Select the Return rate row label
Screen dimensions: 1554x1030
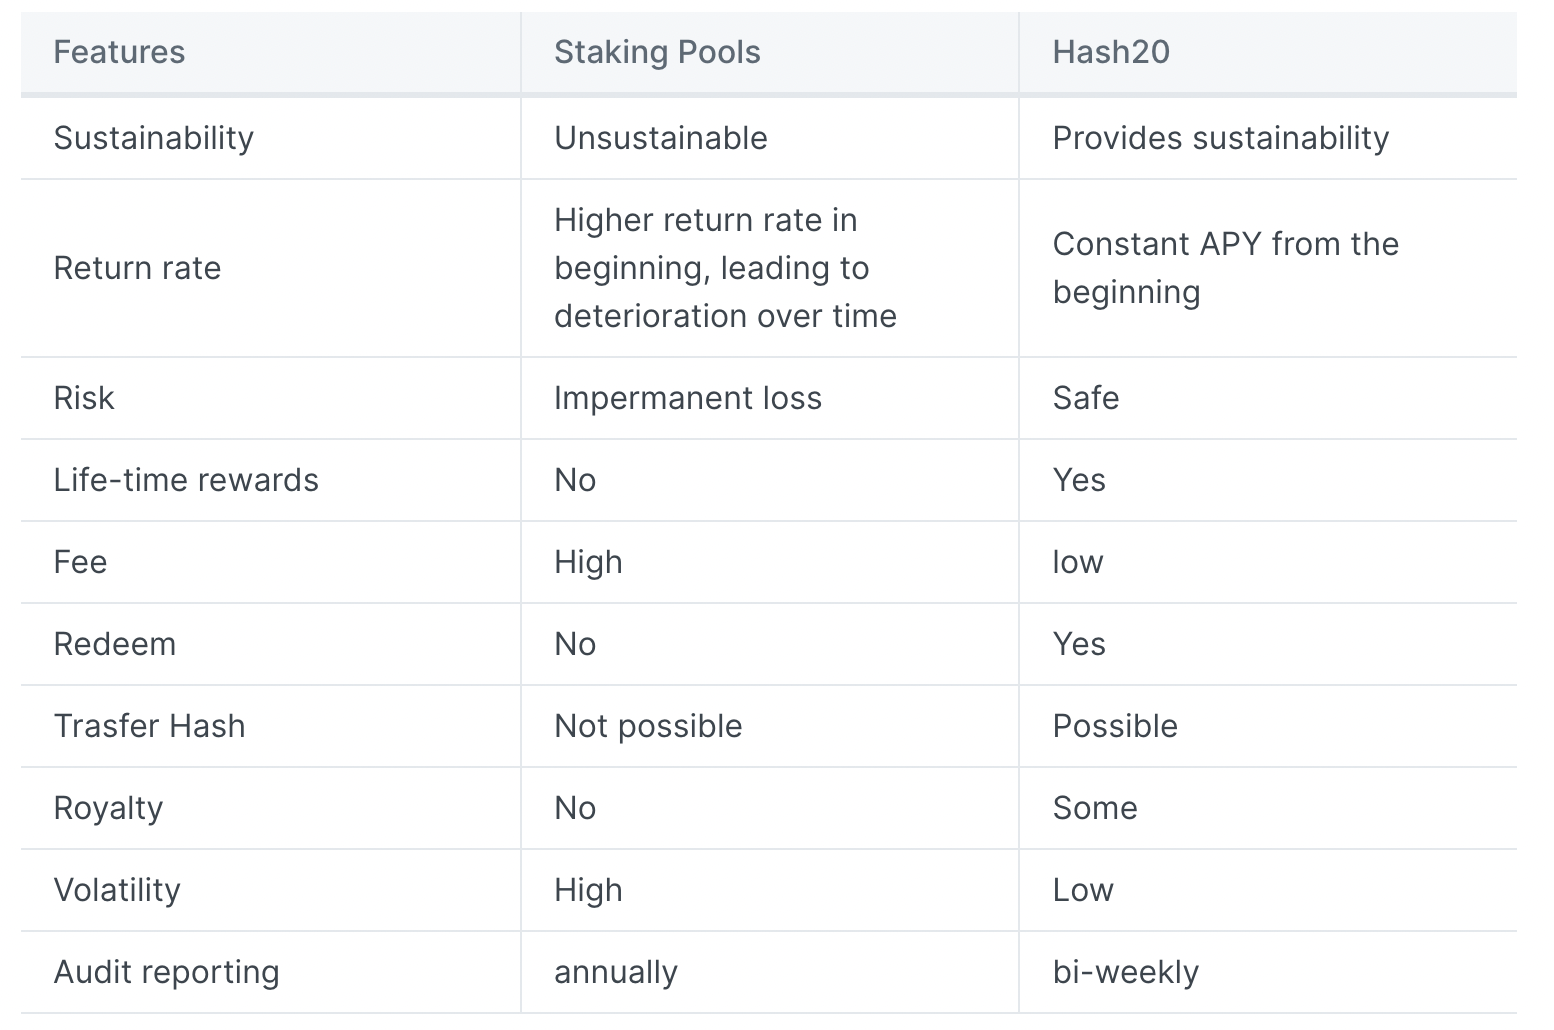coord(137,268)
